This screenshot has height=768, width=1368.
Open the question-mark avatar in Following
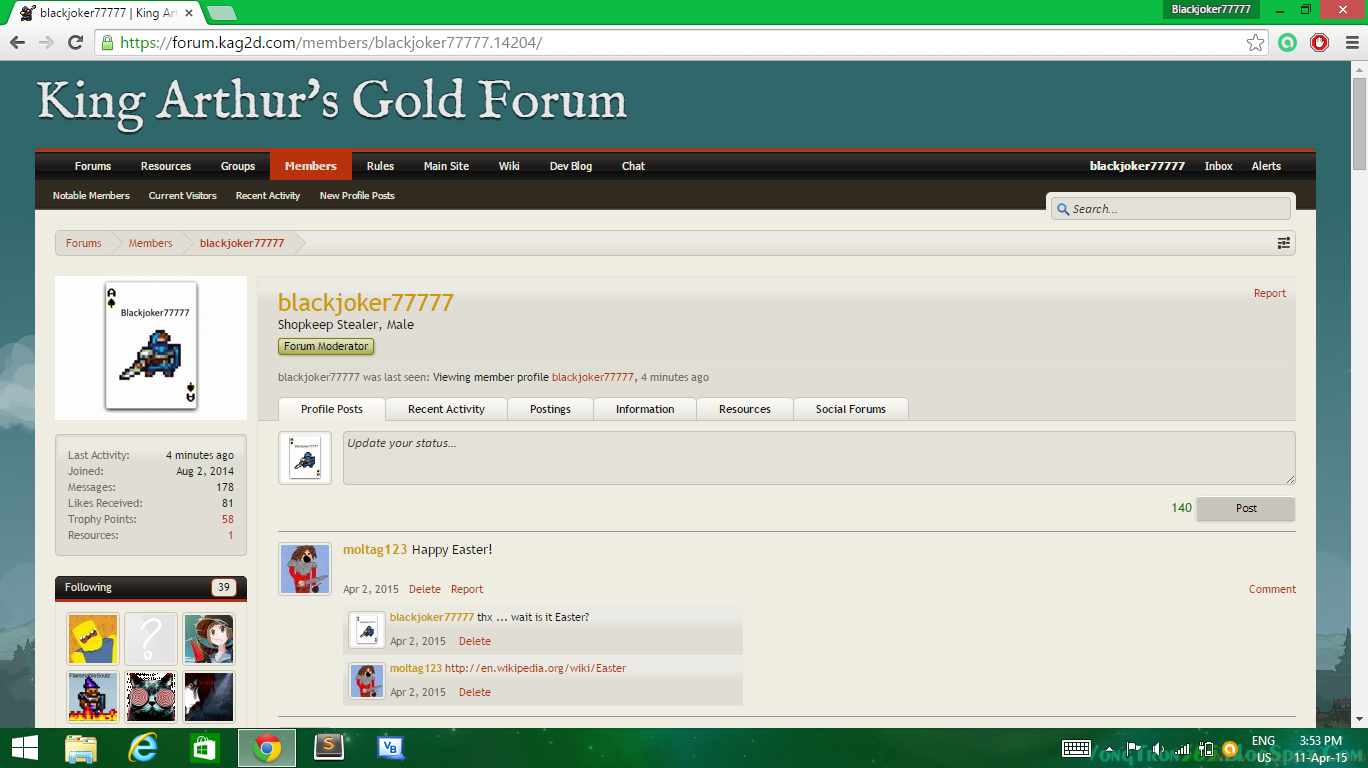(151, 639)
